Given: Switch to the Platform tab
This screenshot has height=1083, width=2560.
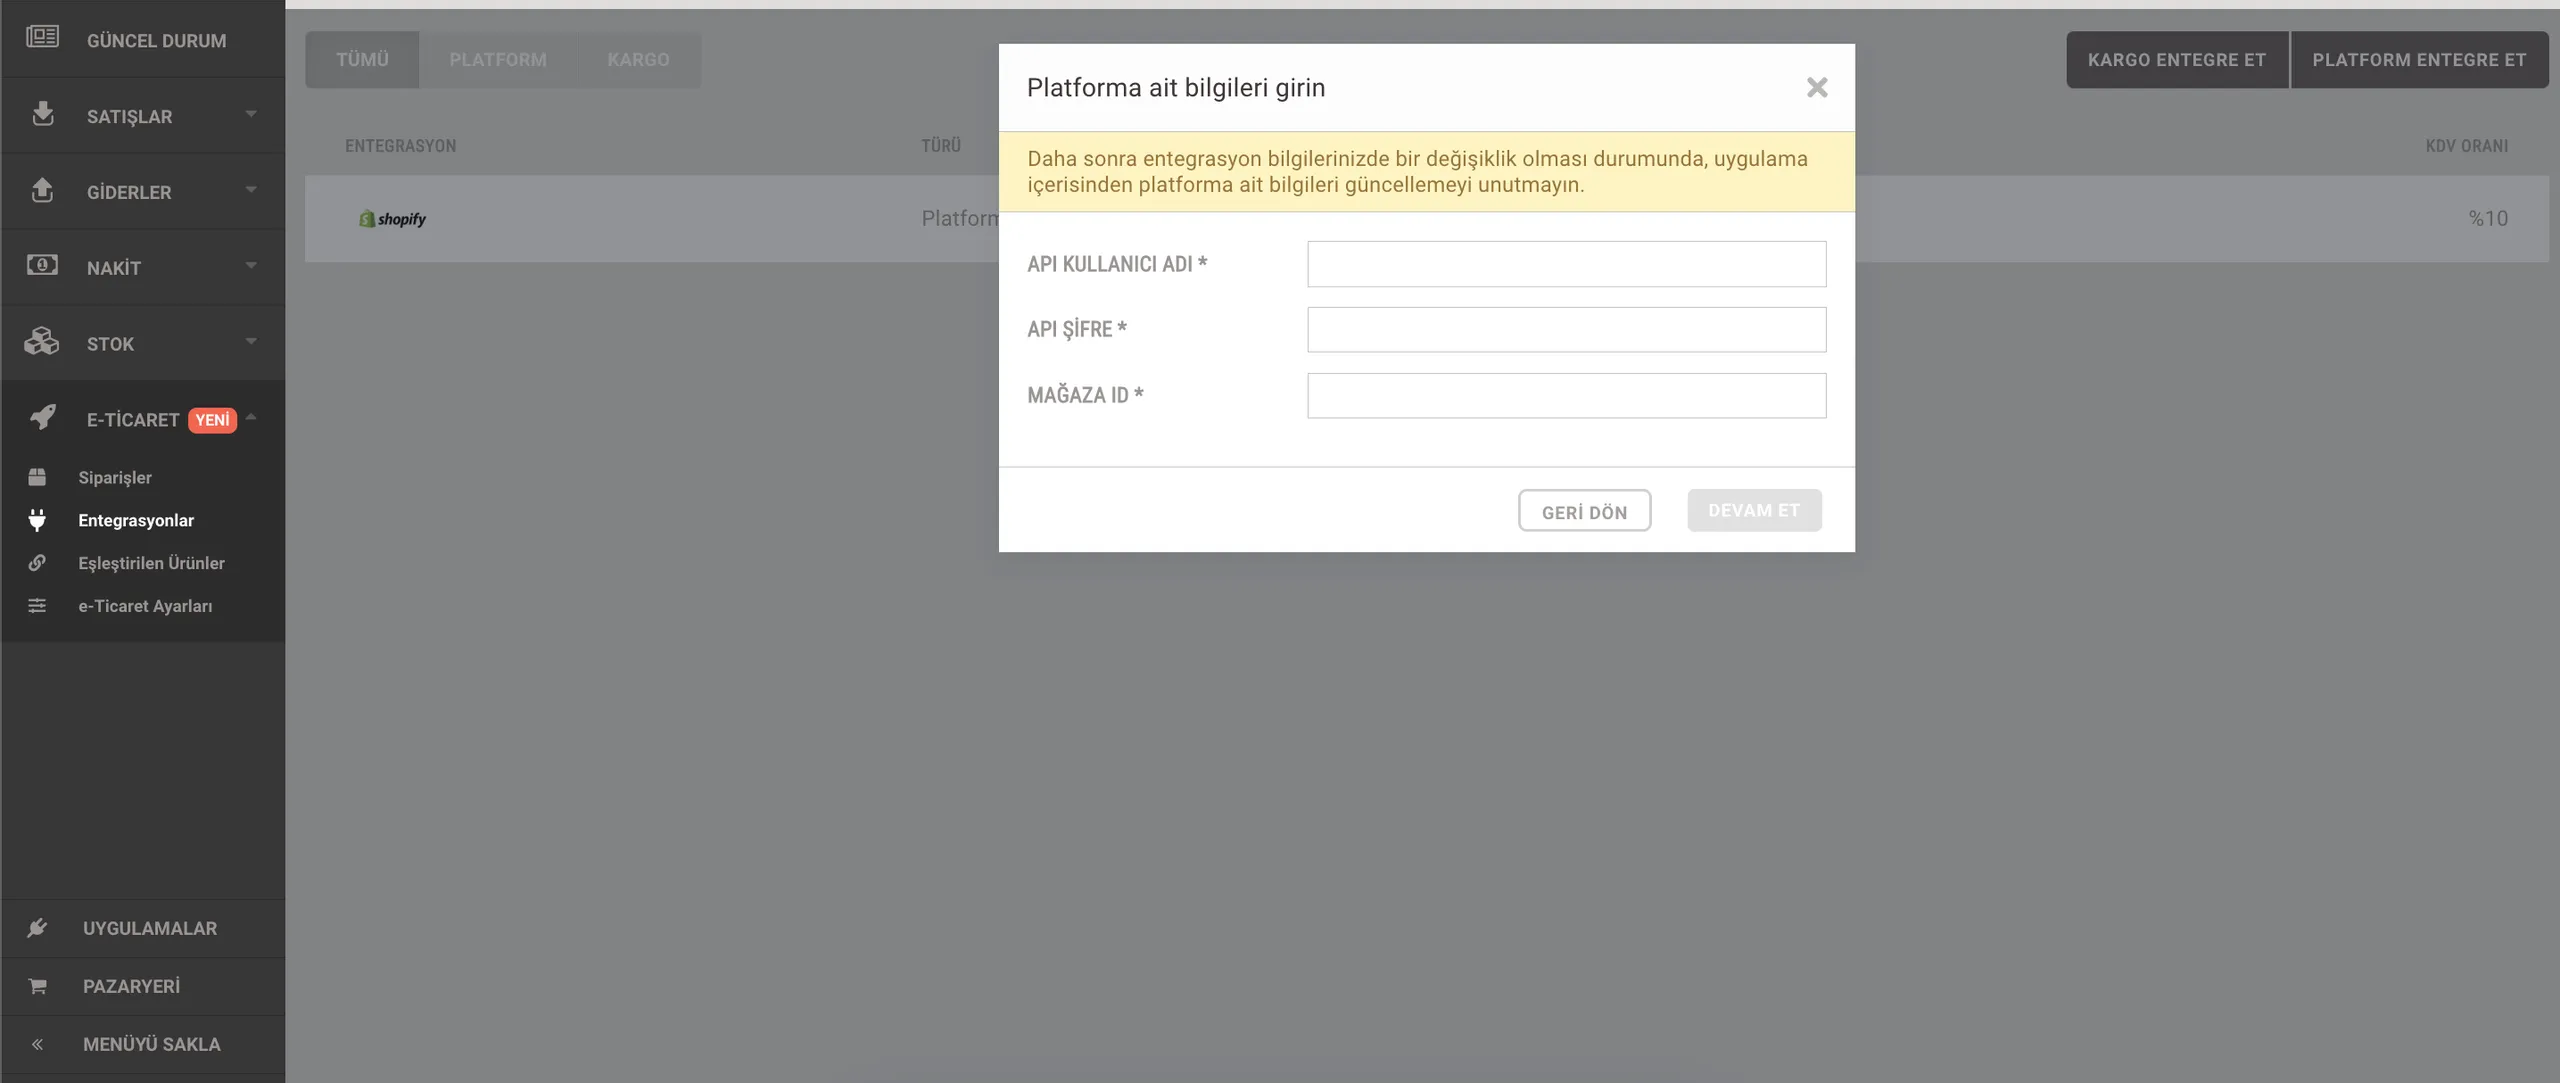Looking at the screenshot, I should point(498,60).
